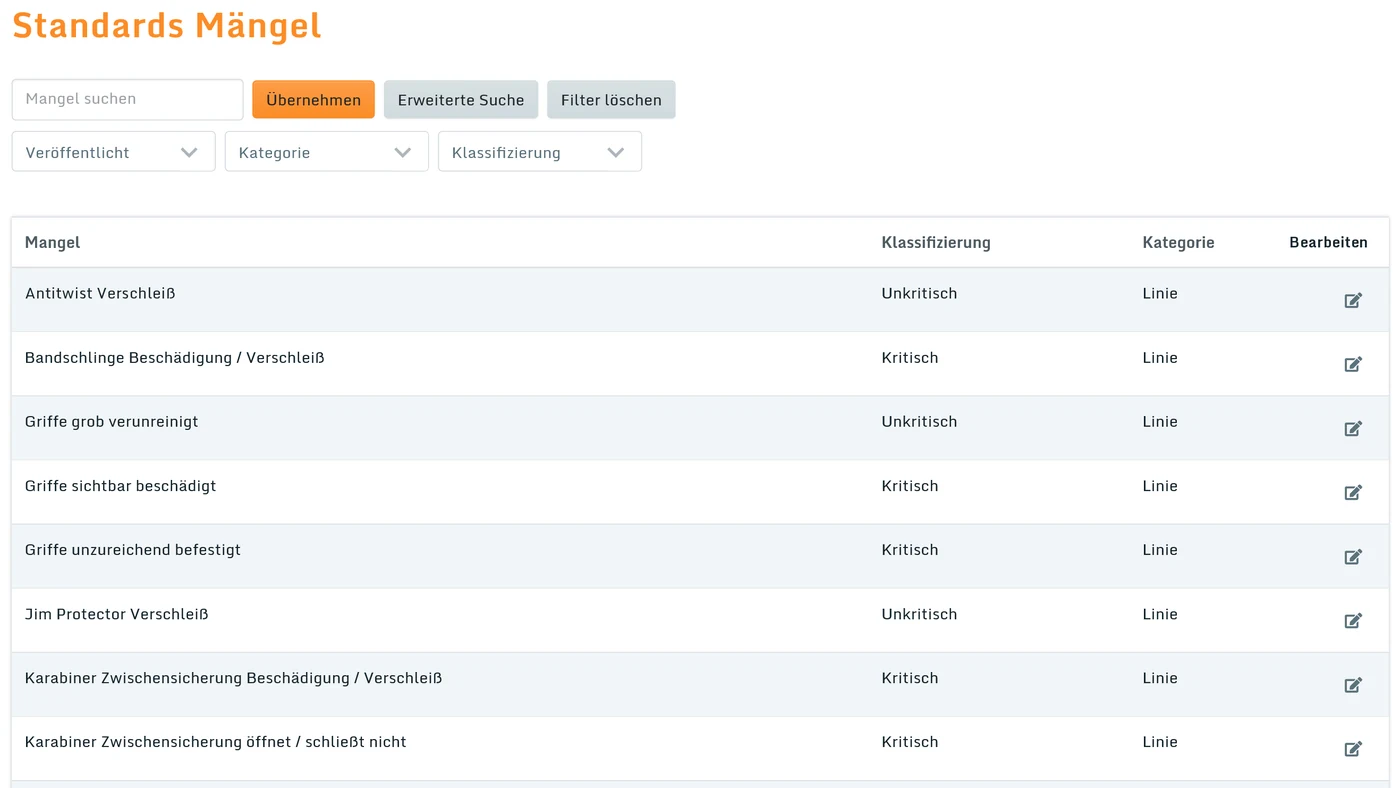Select Linie in Griffe unzureichend befestigt row
Image resolution: width=1400 pixels, height=788 pixels.
click(x=1160, y=549)
